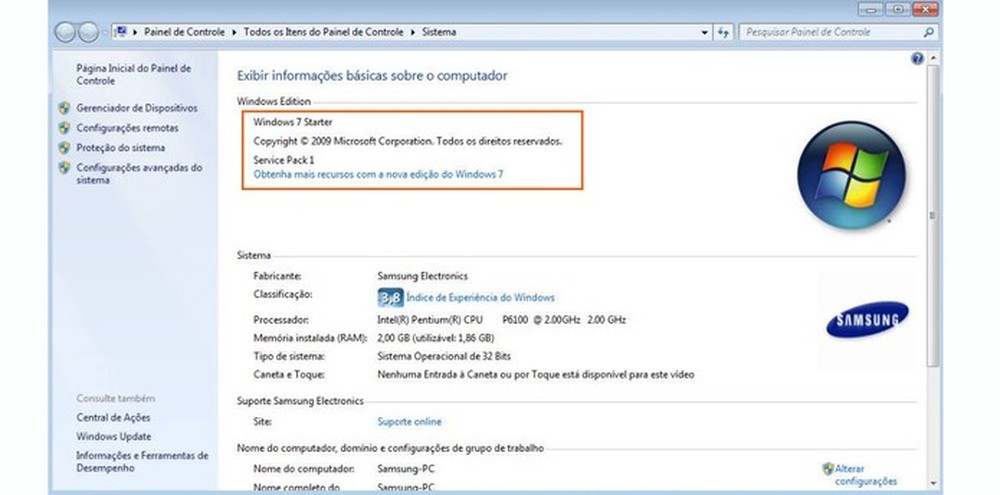Click the 3,8 experience index badge
The width and height of the screenshot is (1000, 495).
coord(390,297)
